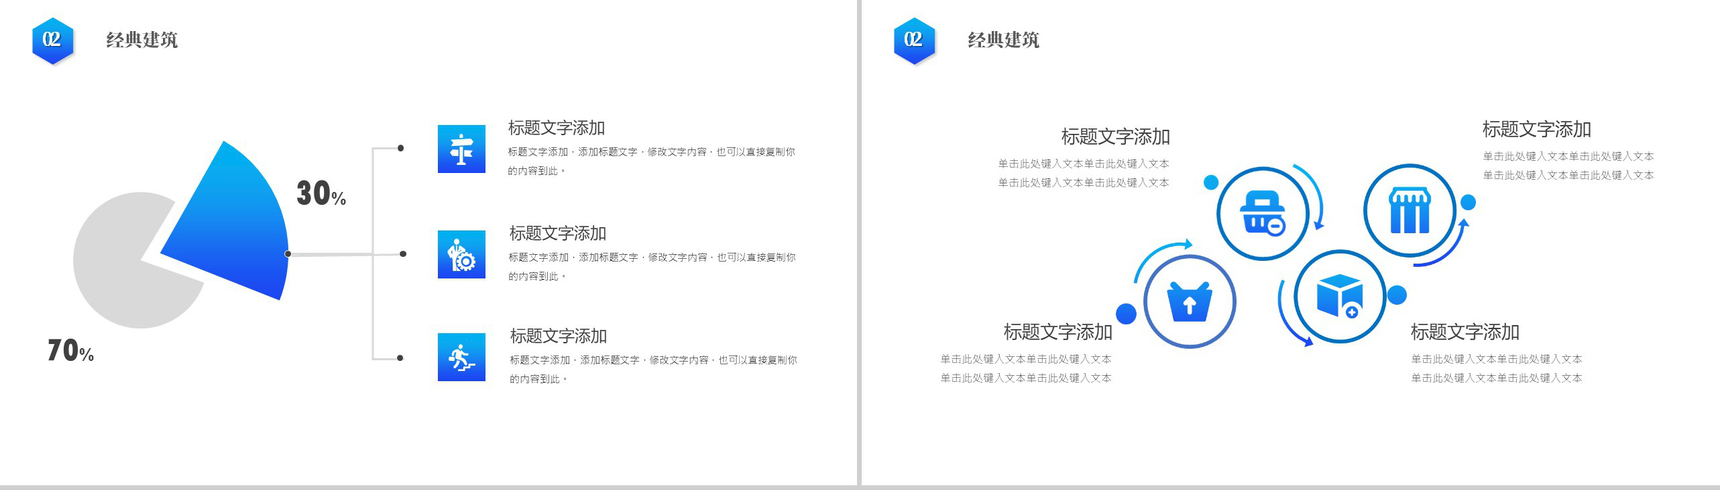This screenshot has height=490, width=1720.
Task: Click the 经典建筑 title on right slide
Action: click(x=1003, y=40)
